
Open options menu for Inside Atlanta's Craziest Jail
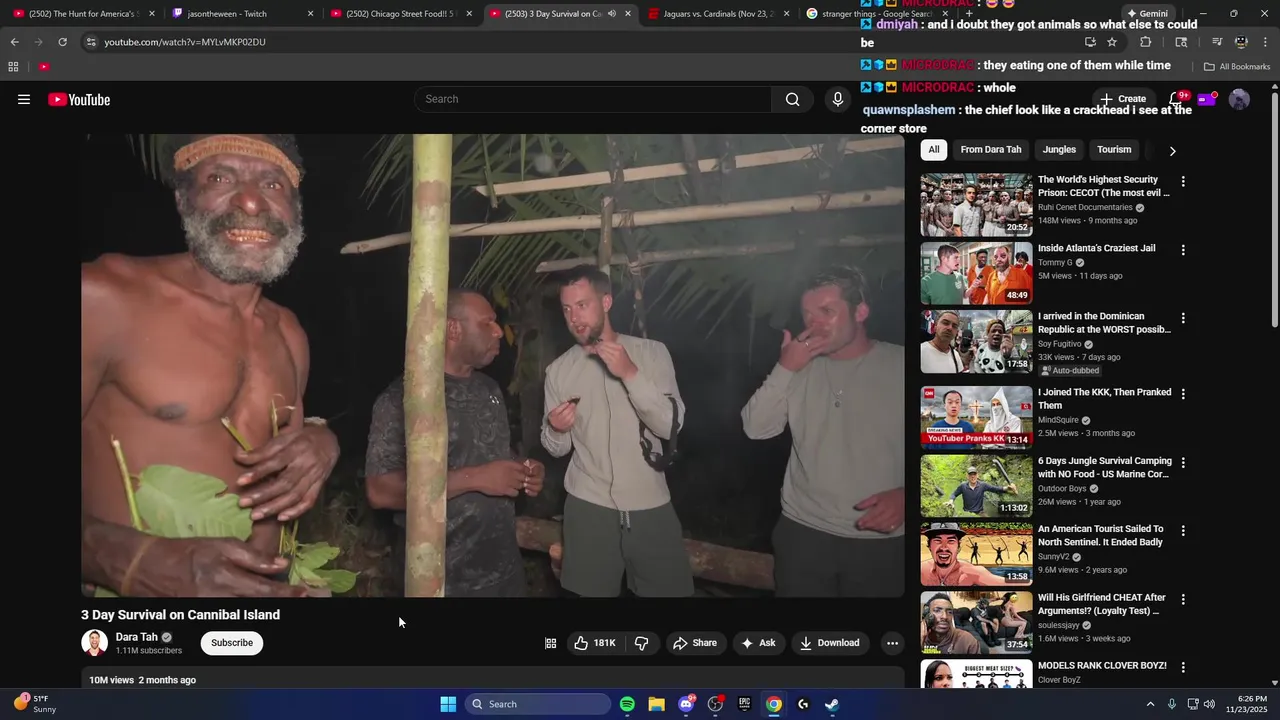1183,250
